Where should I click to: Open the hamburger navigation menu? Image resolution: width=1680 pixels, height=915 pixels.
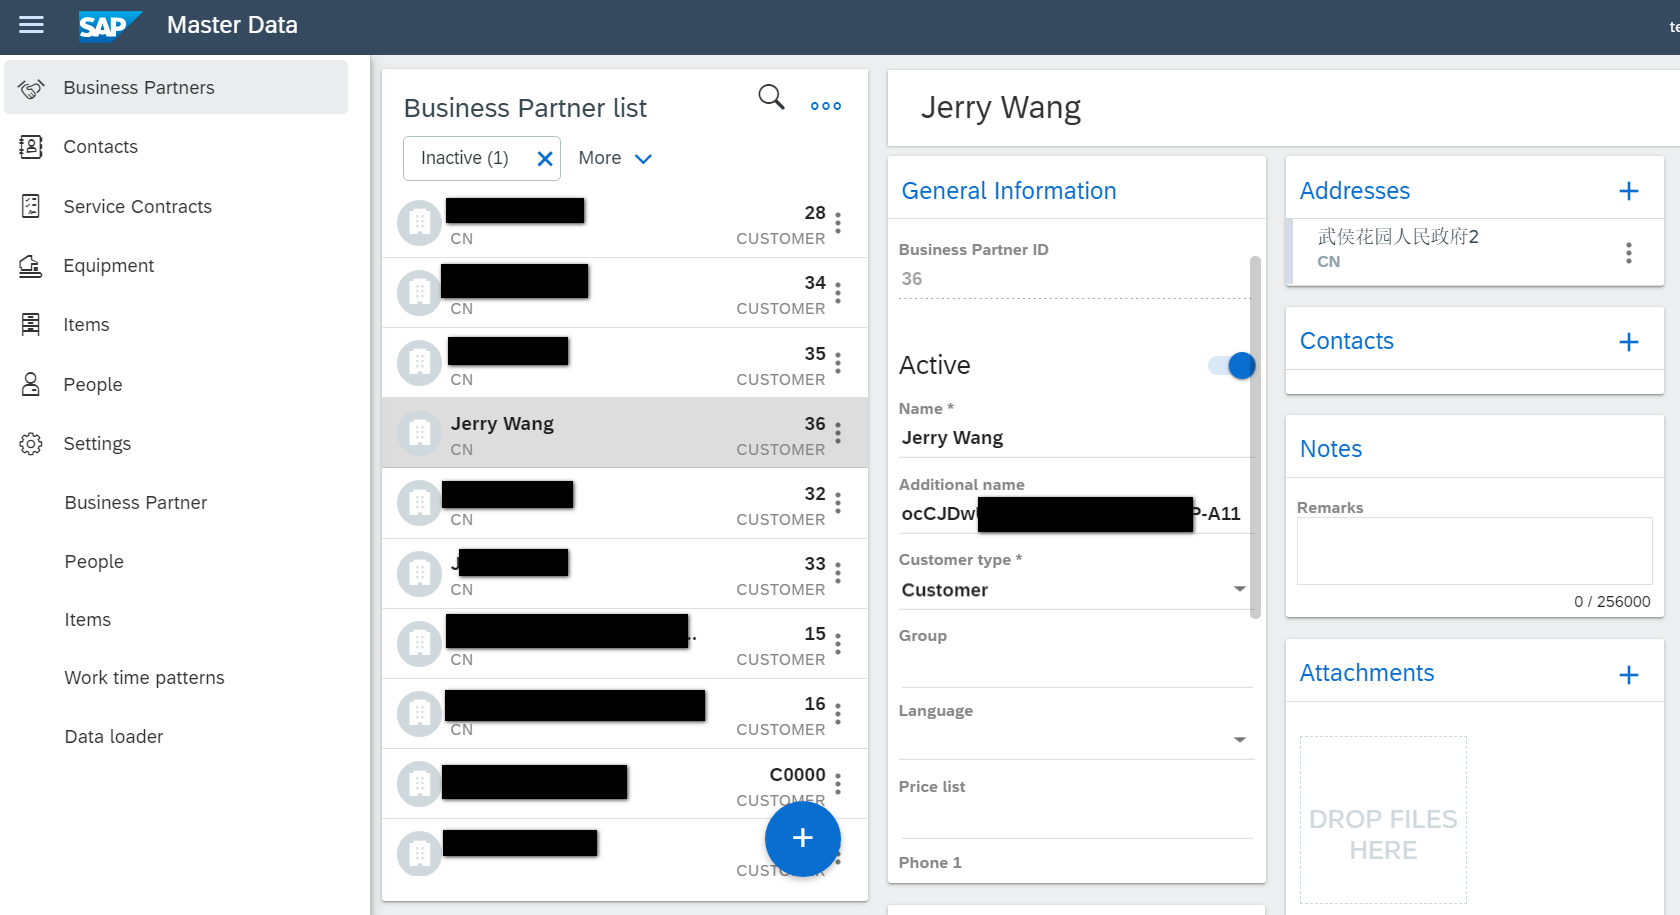click(31, 25)
